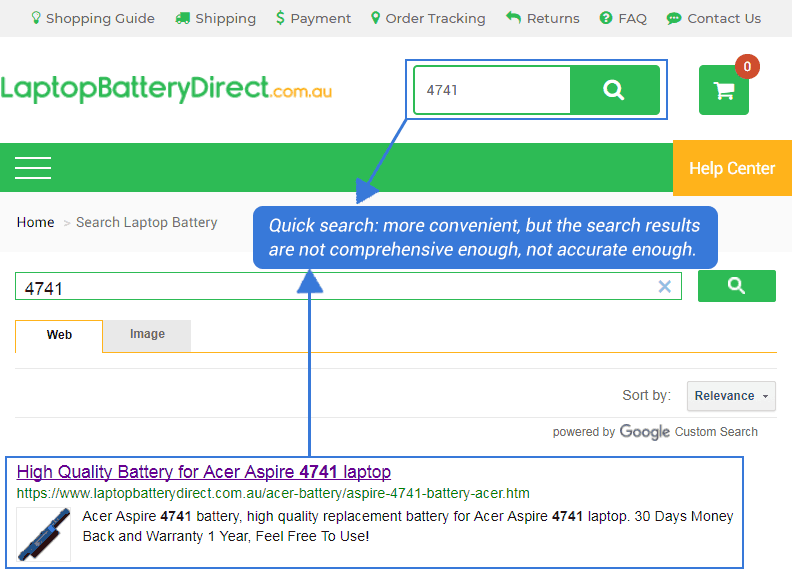Open the shopping cart
The width and height of the screenshot is (792, 574).
[x=723, y=90]
